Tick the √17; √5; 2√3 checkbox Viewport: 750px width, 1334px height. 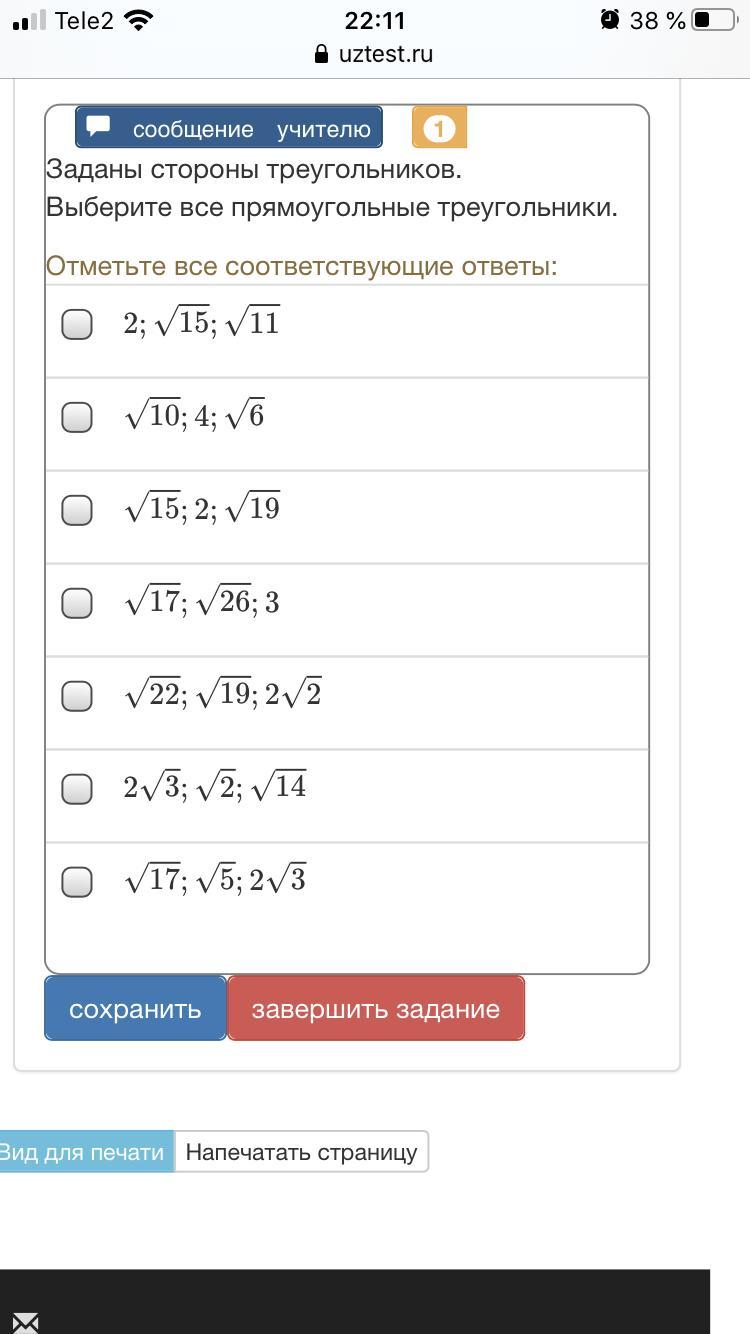[x=77, y=882]
